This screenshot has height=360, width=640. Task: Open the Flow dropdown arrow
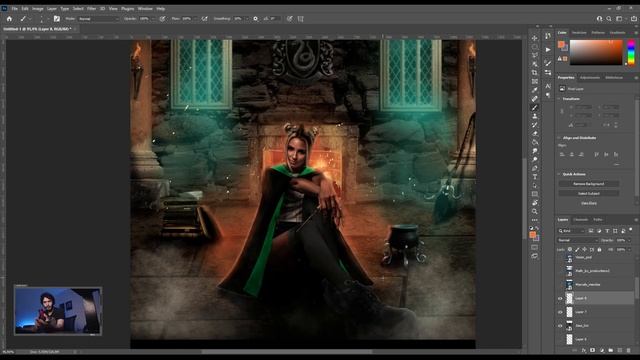click(196, 19)
